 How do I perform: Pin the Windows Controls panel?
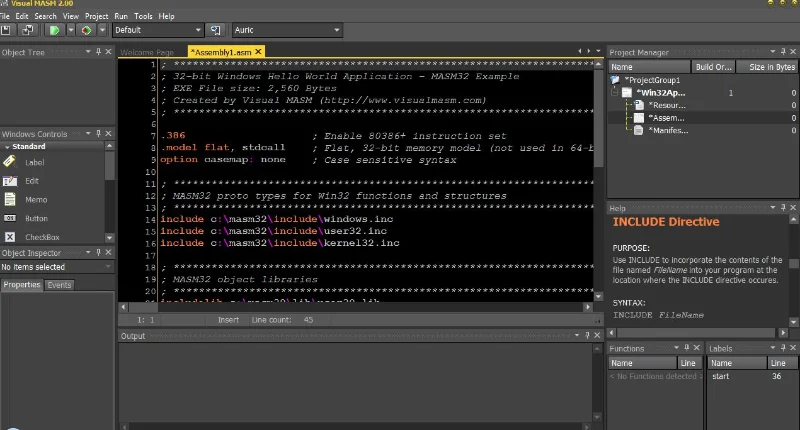pos(98,133)
